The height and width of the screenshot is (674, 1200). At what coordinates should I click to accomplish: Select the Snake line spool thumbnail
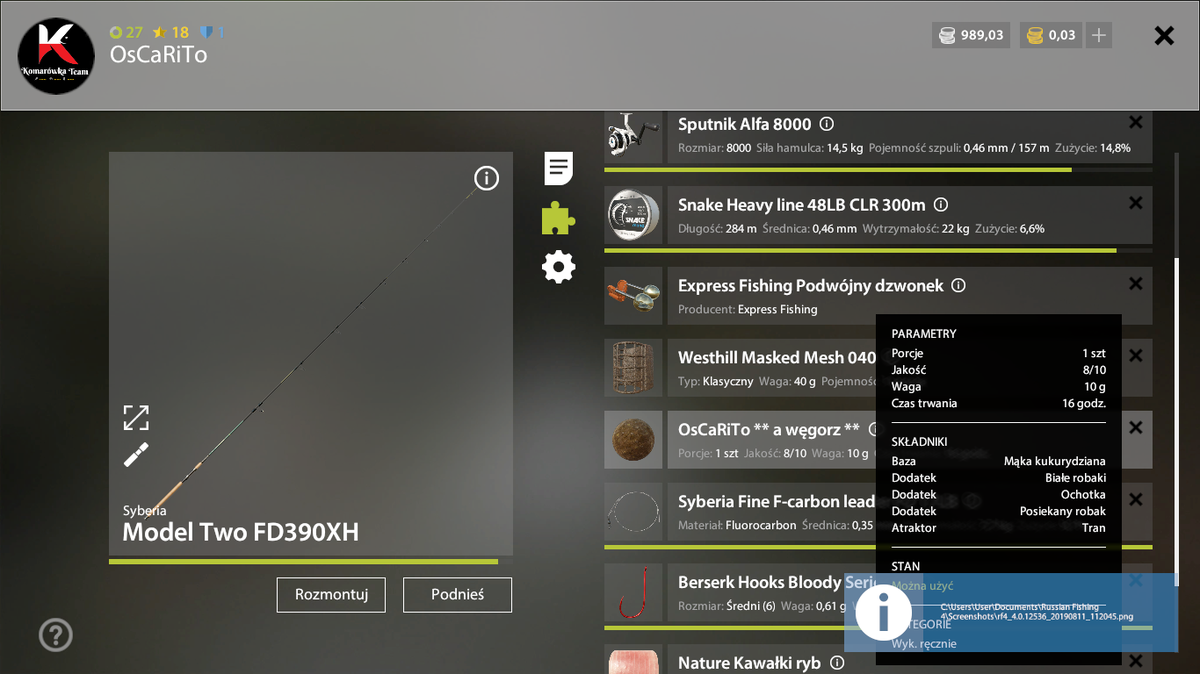click(x=633, y=215)
